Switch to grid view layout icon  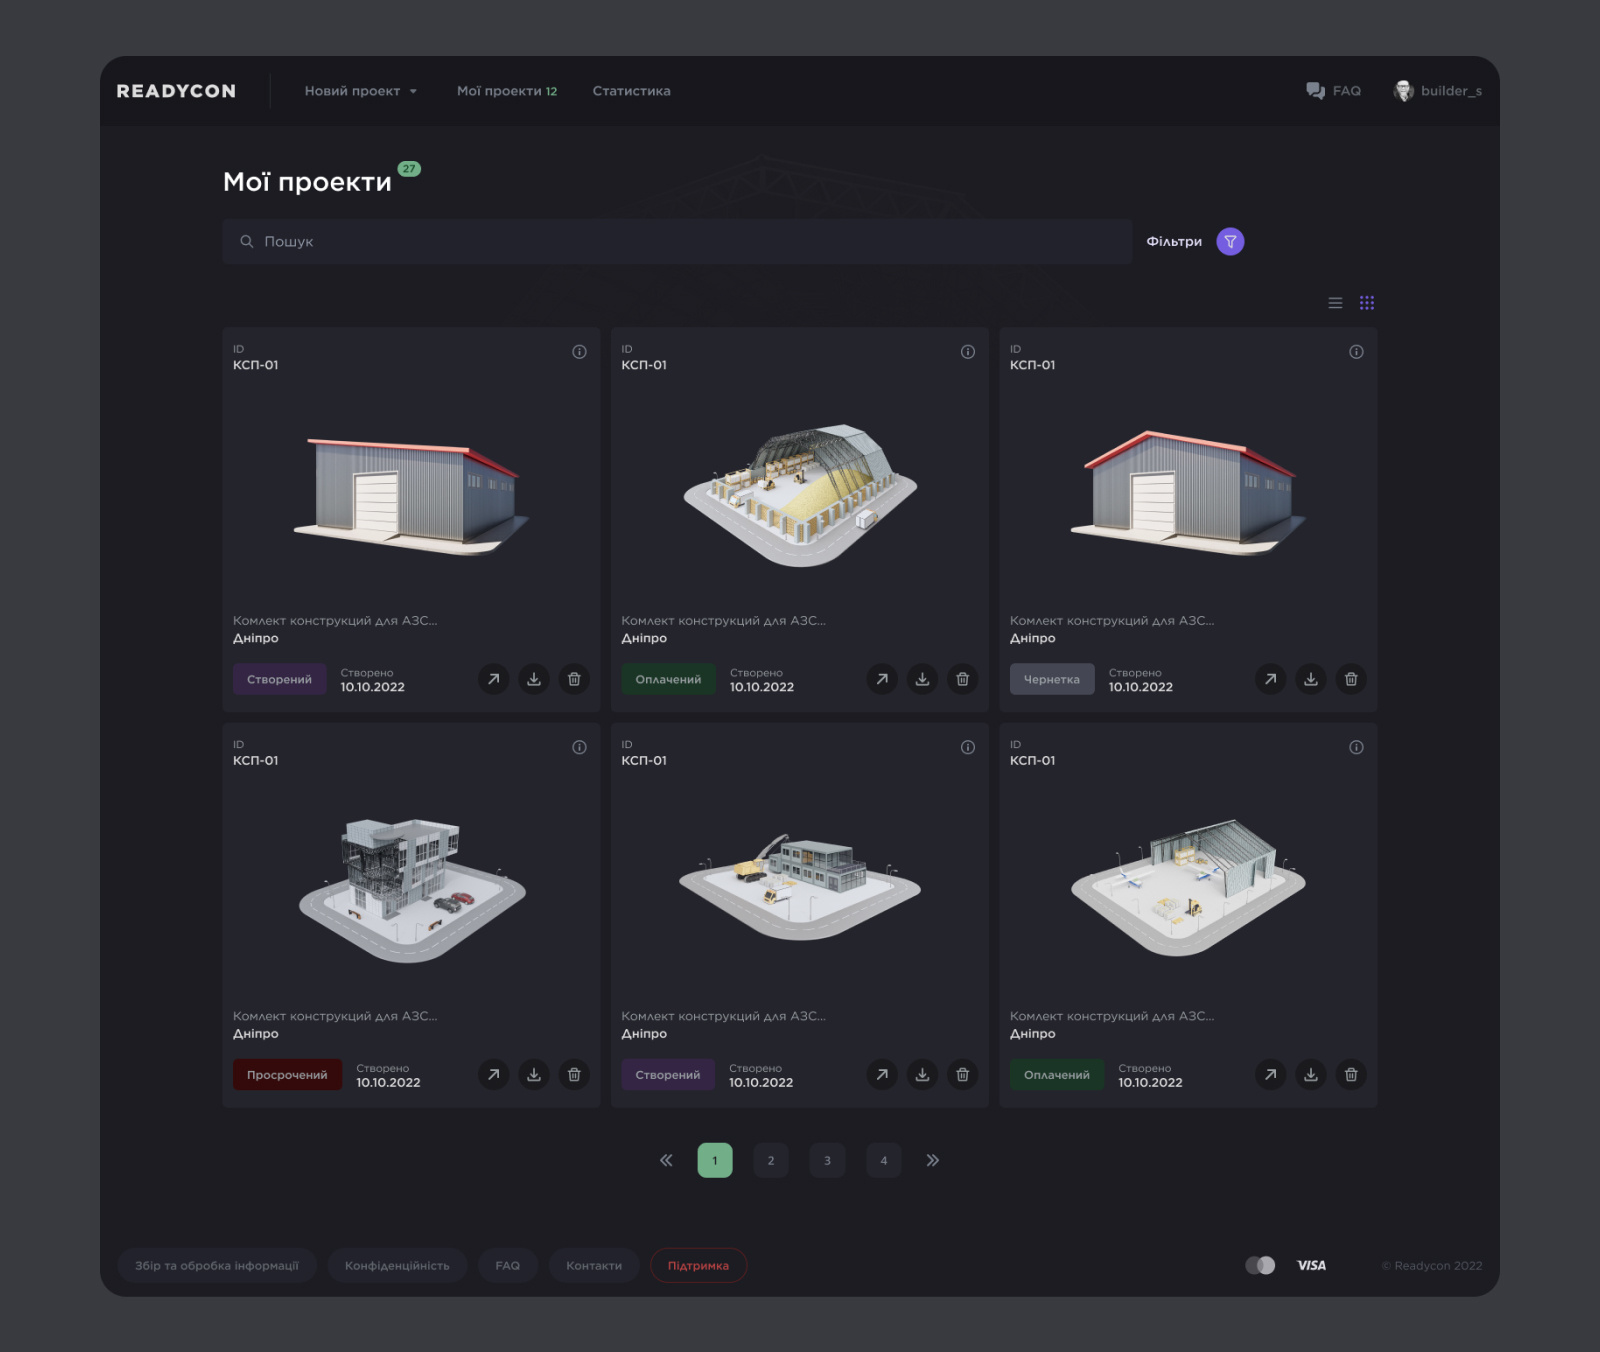pos(1367,302)
